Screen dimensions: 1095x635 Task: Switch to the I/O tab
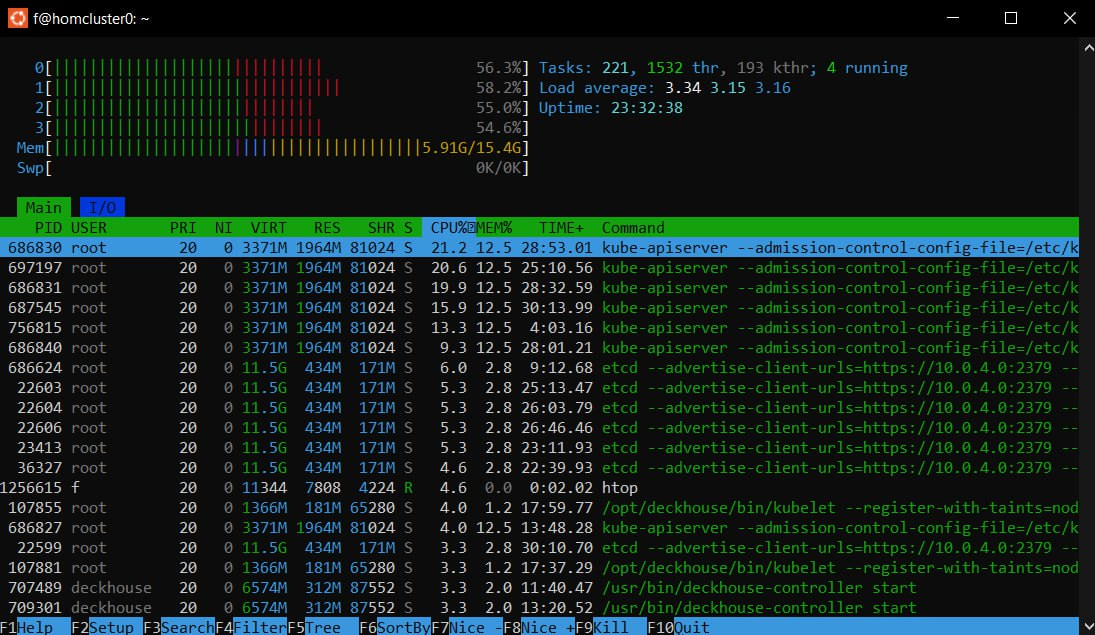pyautogui.click(x=102, y=207)
